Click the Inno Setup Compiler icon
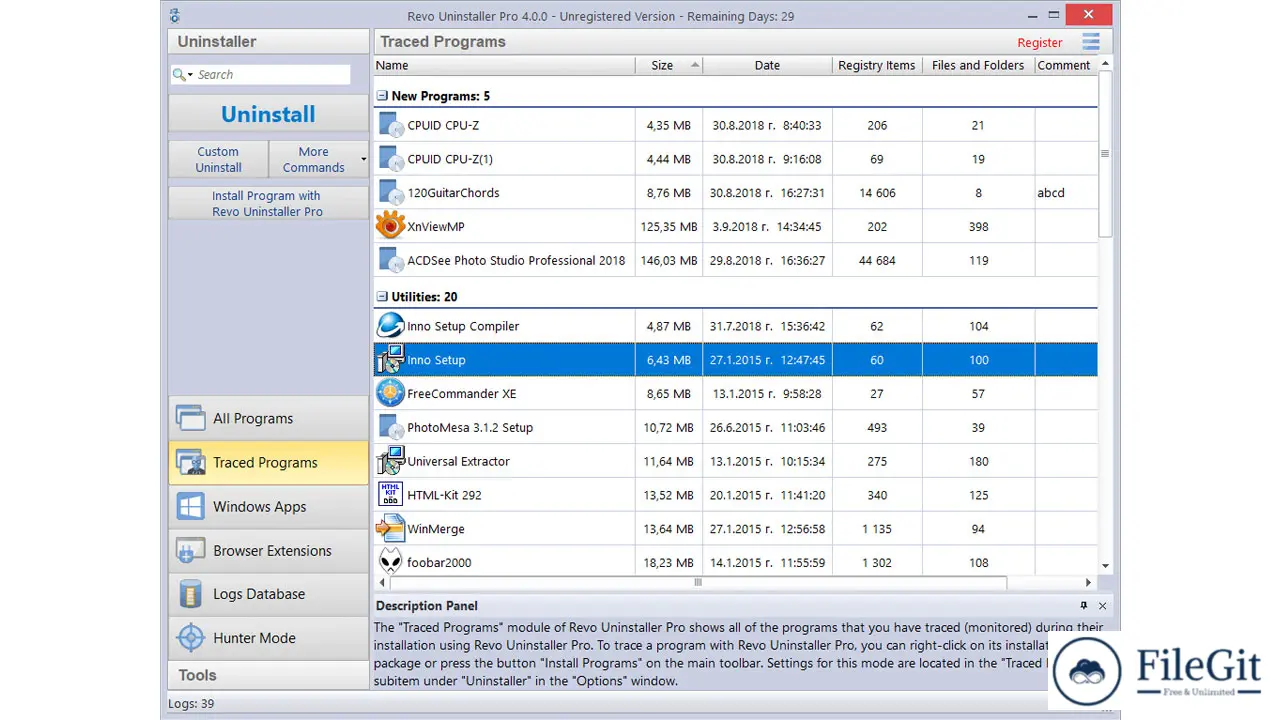The width and height of the screenshot is (1280, 720). [390, 326]
